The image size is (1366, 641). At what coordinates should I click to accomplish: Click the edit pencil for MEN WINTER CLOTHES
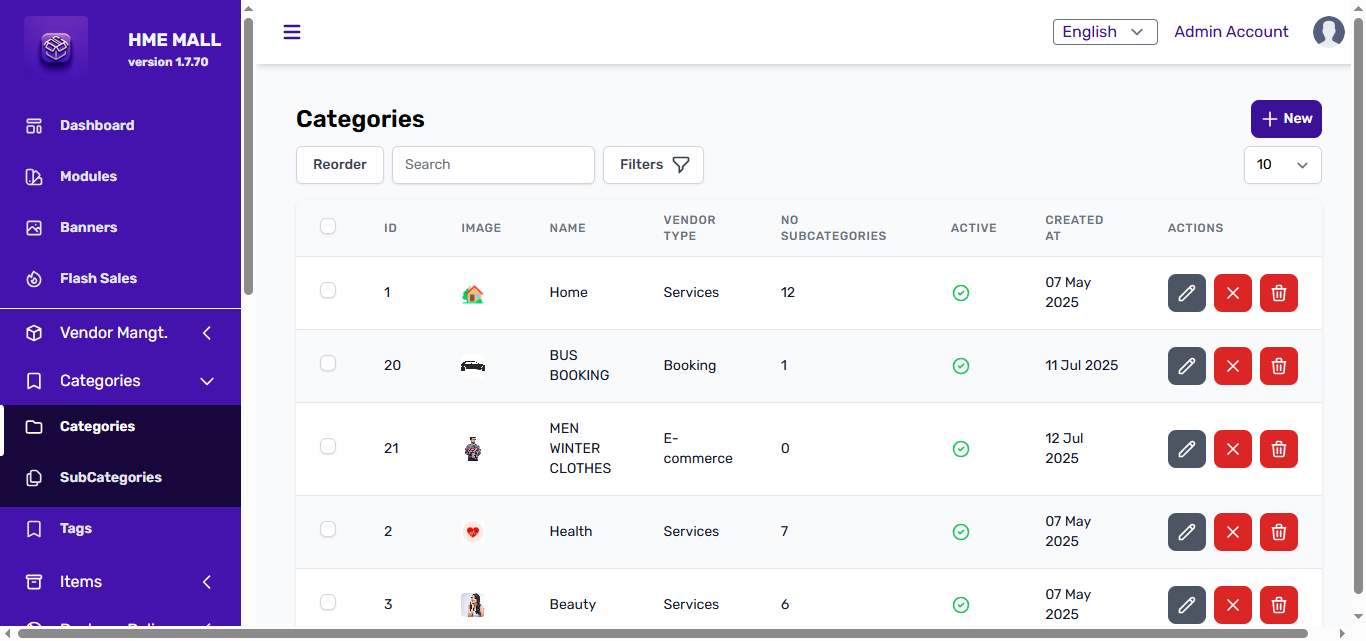tap(1186, 449)
